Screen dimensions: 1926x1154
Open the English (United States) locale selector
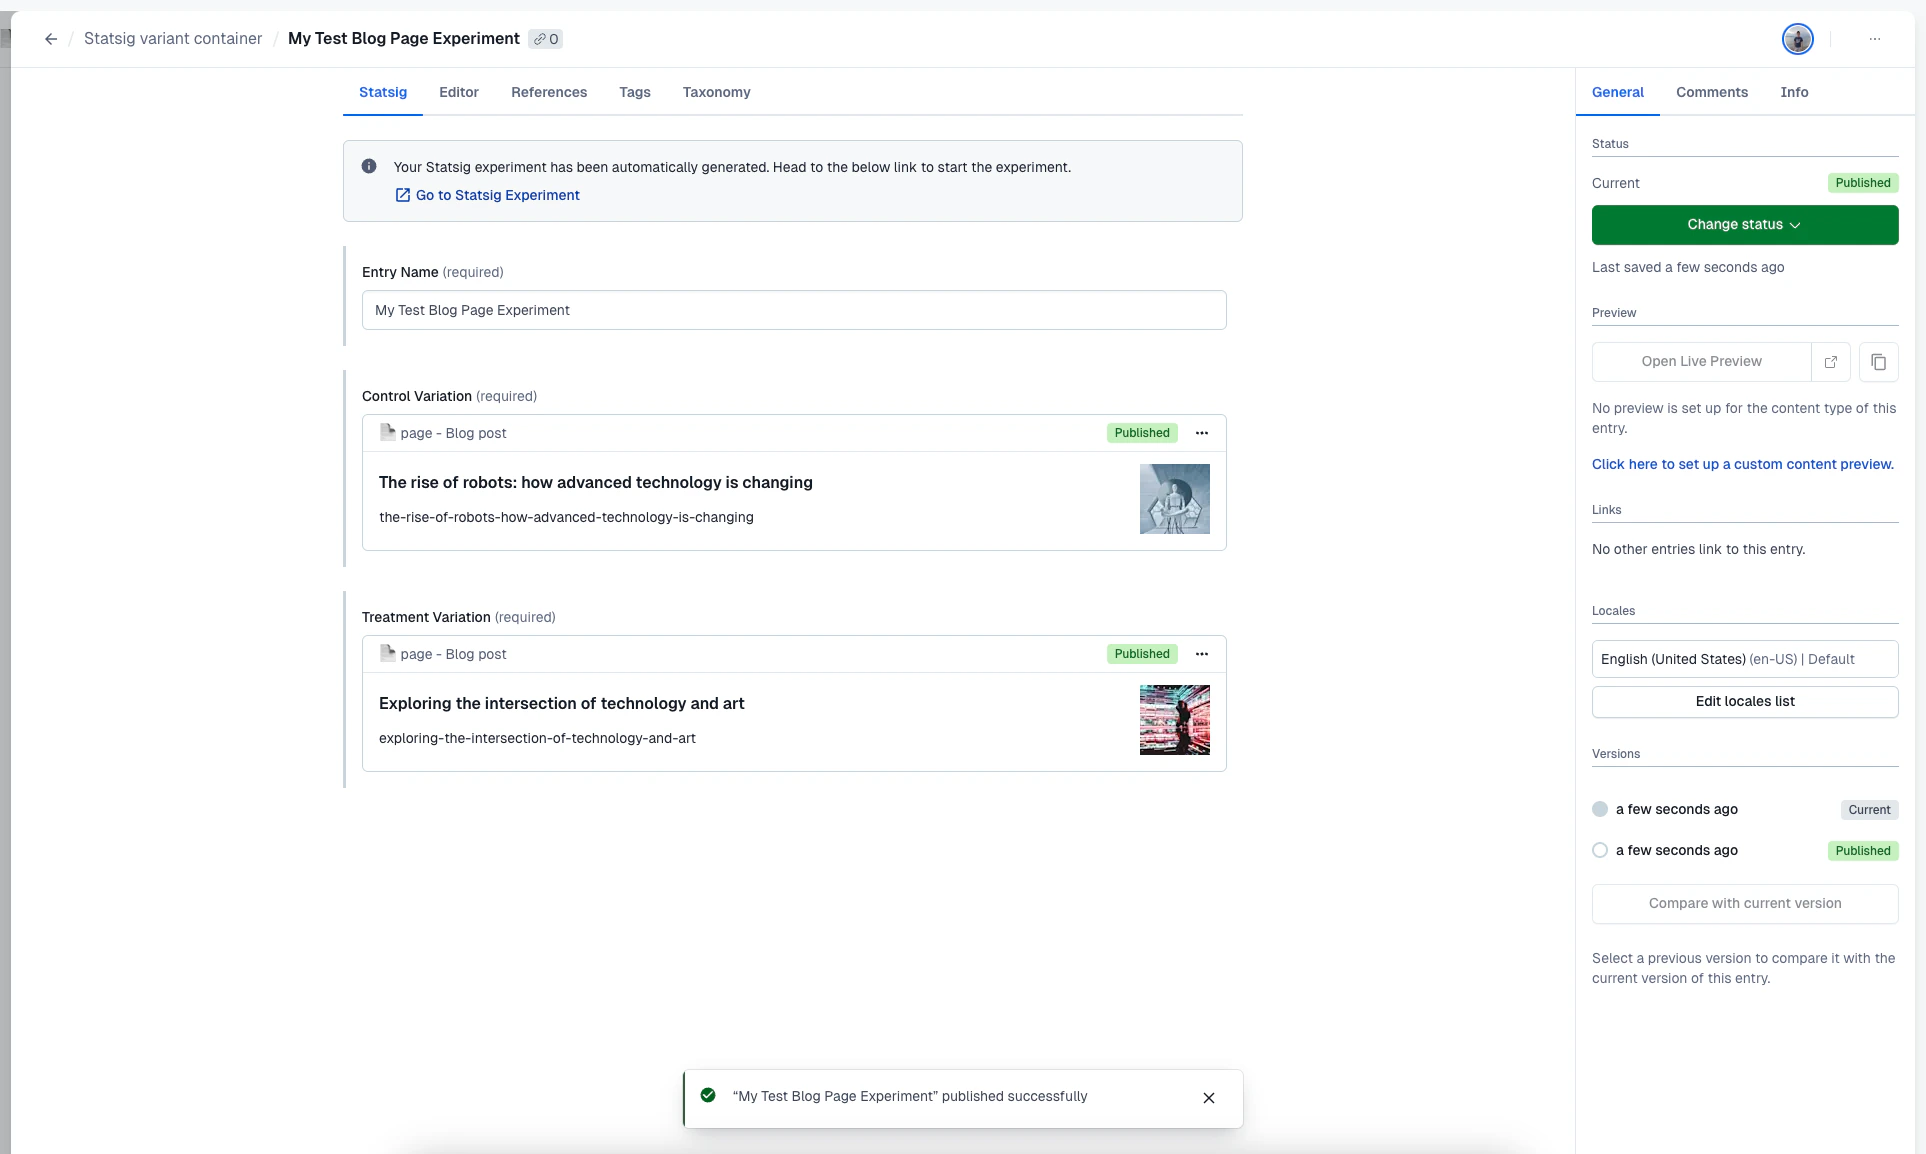[x=1744, y=659]
